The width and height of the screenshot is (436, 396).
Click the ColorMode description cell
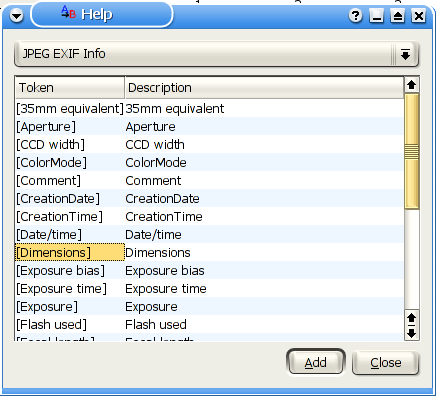tap(264, 163)
